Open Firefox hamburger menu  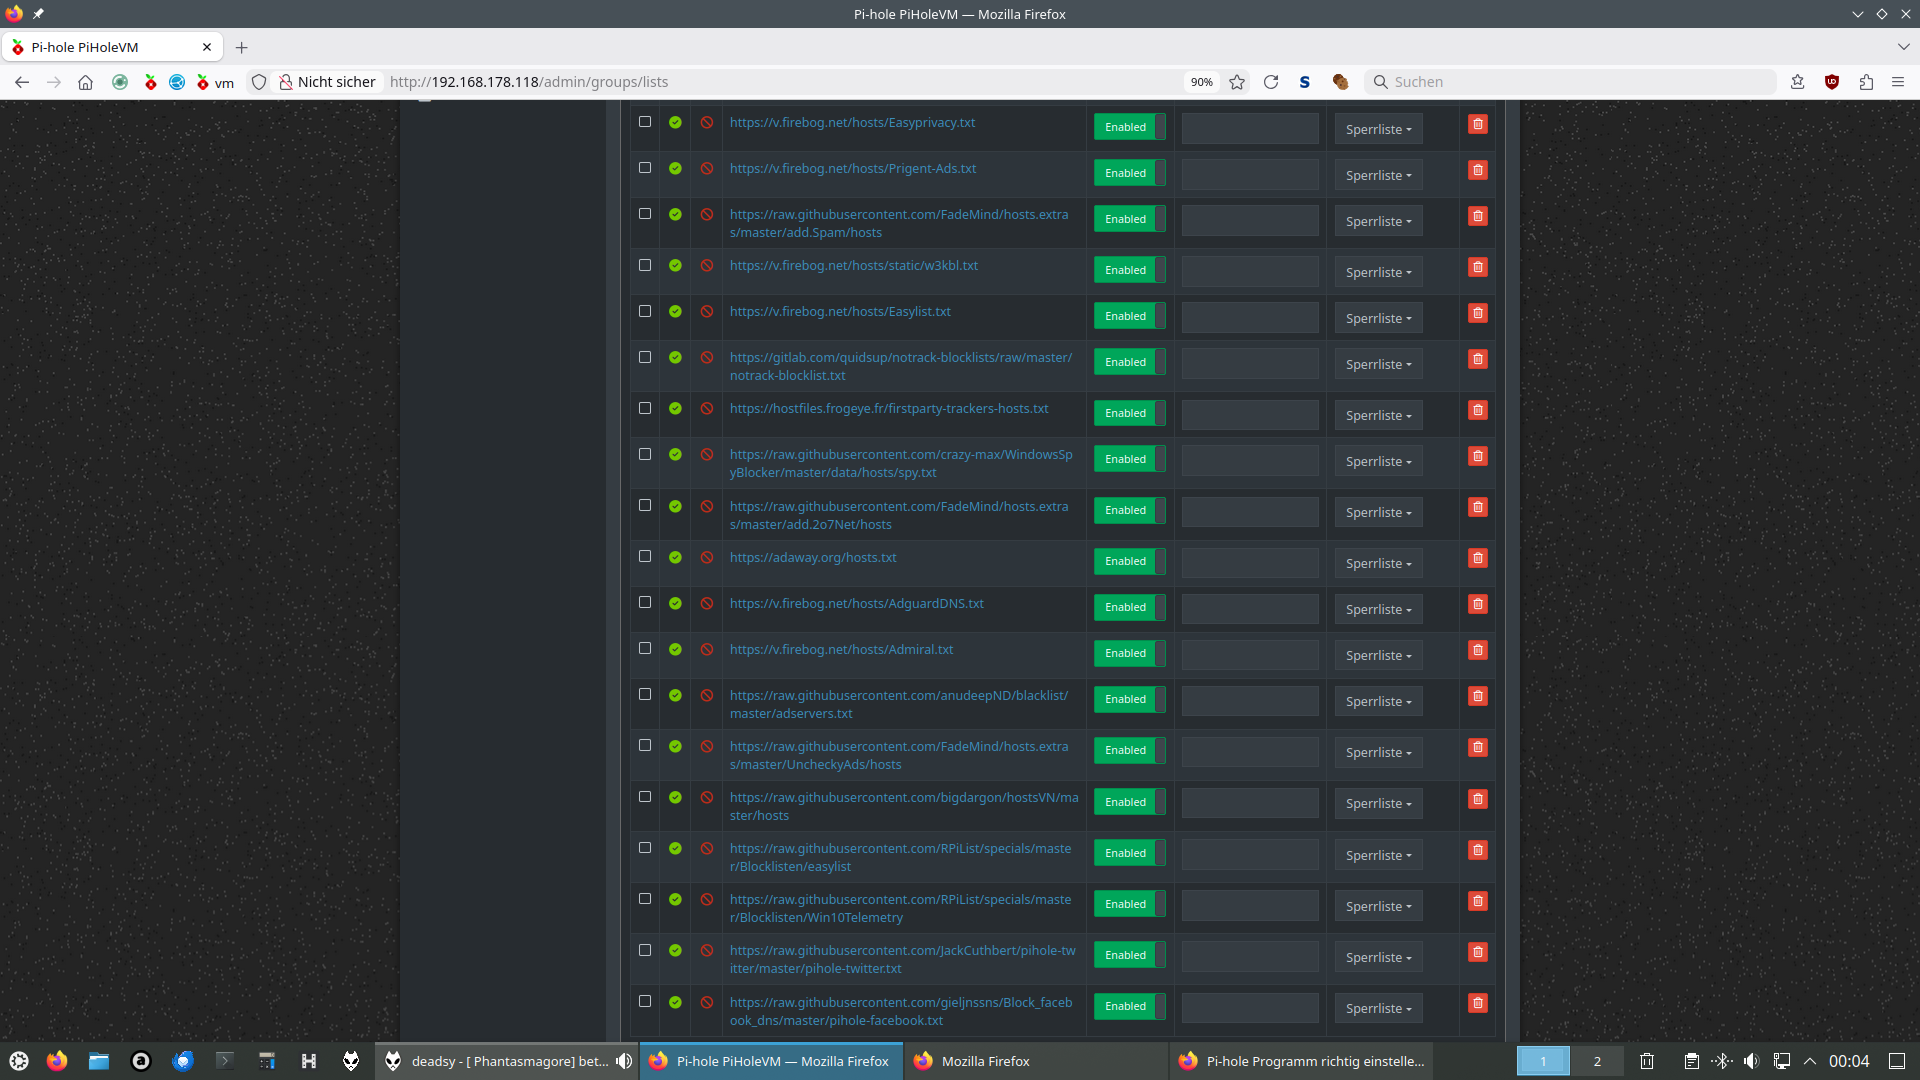(1897, 82)
